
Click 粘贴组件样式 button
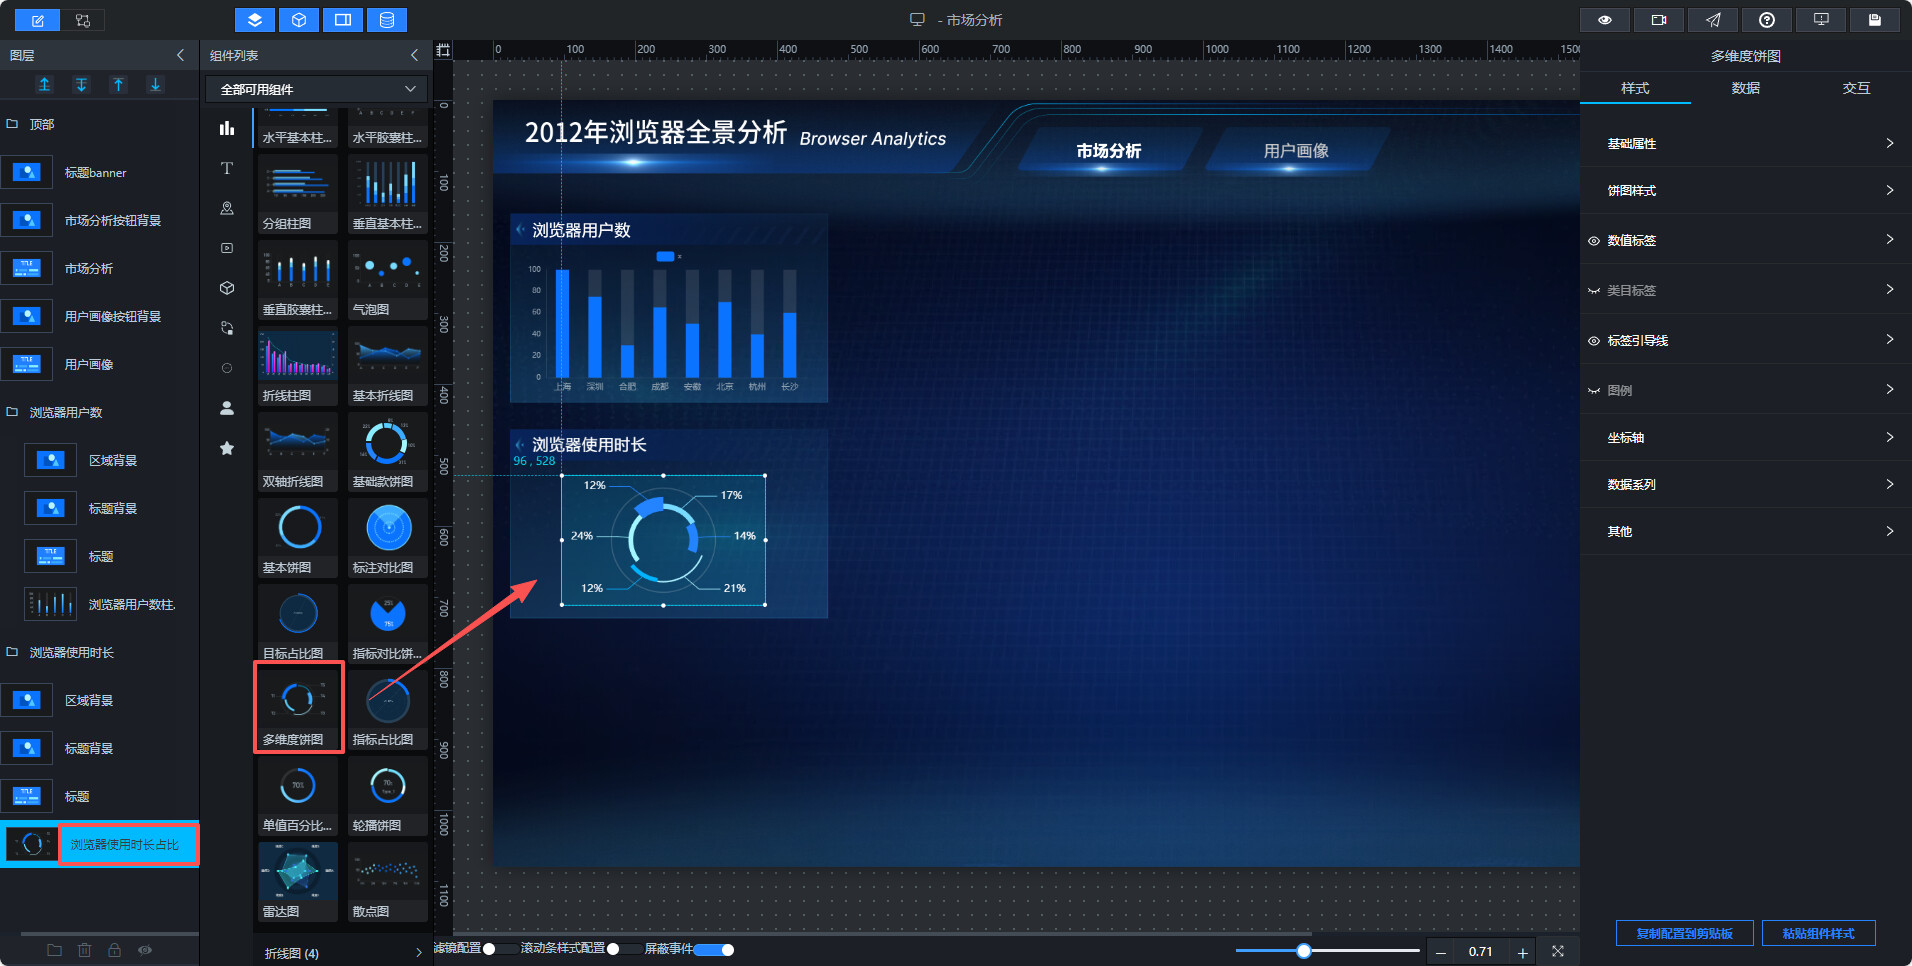coord(1818,933)
